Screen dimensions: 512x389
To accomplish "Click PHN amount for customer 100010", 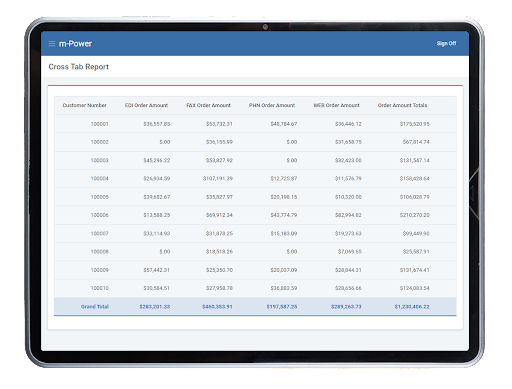I will click(284, 288).
